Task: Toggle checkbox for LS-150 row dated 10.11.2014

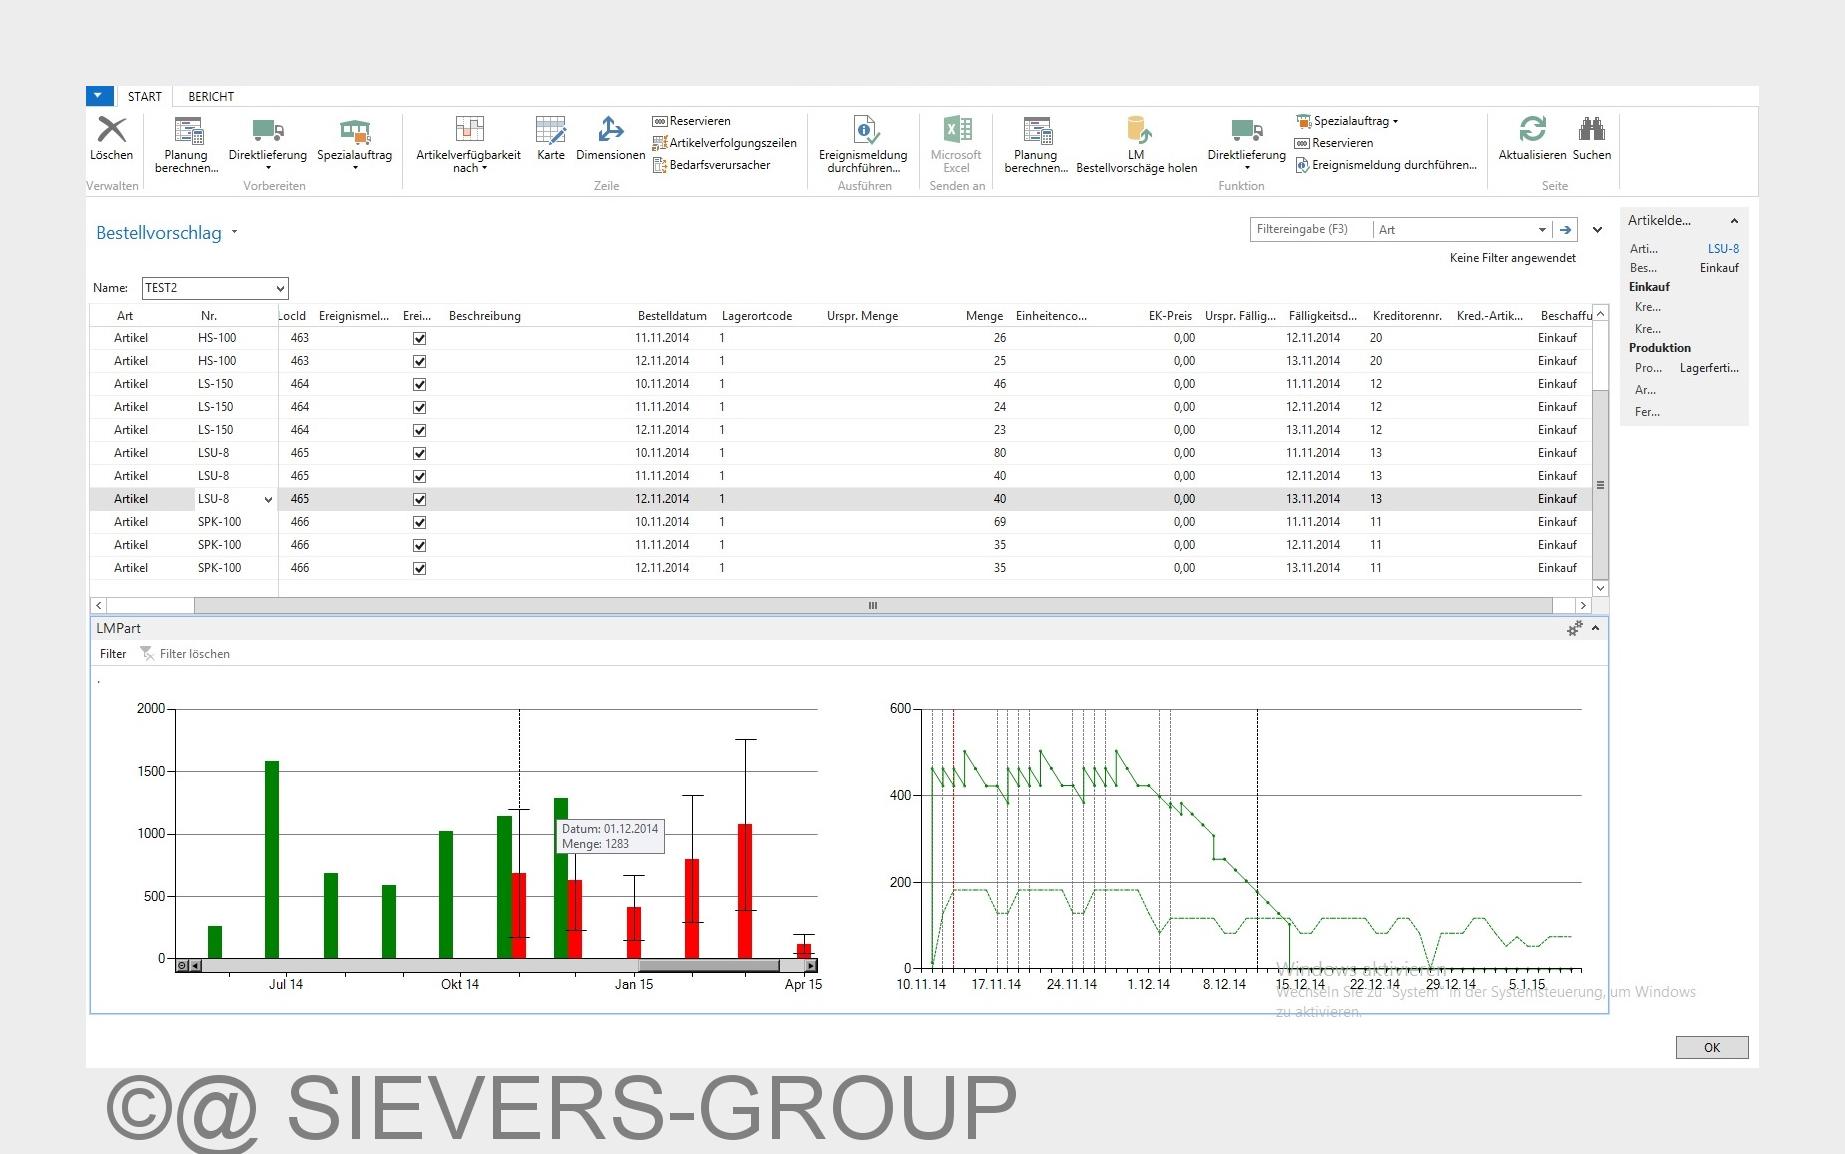Action: pyautogui.click(x=420, y=384)
